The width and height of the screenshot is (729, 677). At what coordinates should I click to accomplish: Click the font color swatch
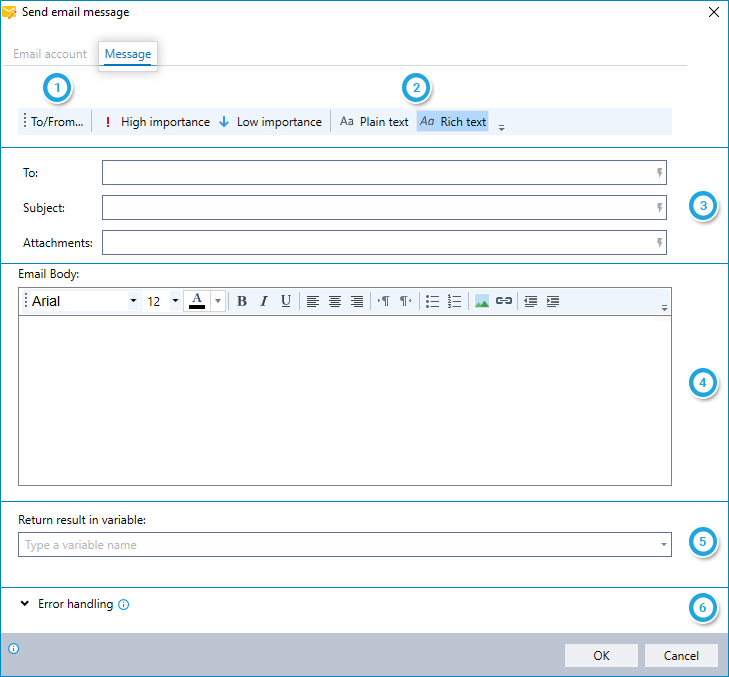tap(197, 301)
